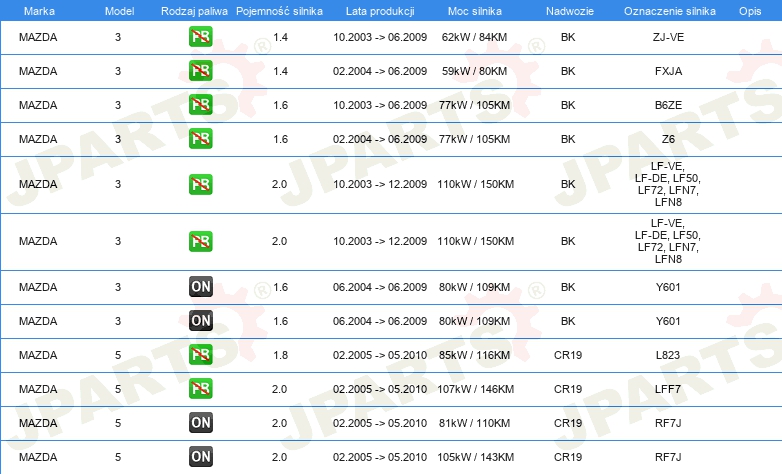Click the B6ZE engine designation
The image size is (782, 474).
click(x=668, y=105)
